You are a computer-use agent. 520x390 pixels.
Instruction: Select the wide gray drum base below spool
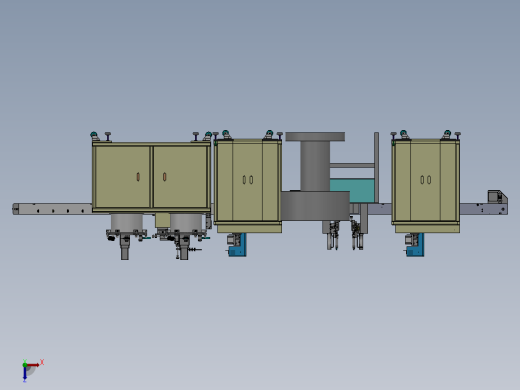coord(315,206)
